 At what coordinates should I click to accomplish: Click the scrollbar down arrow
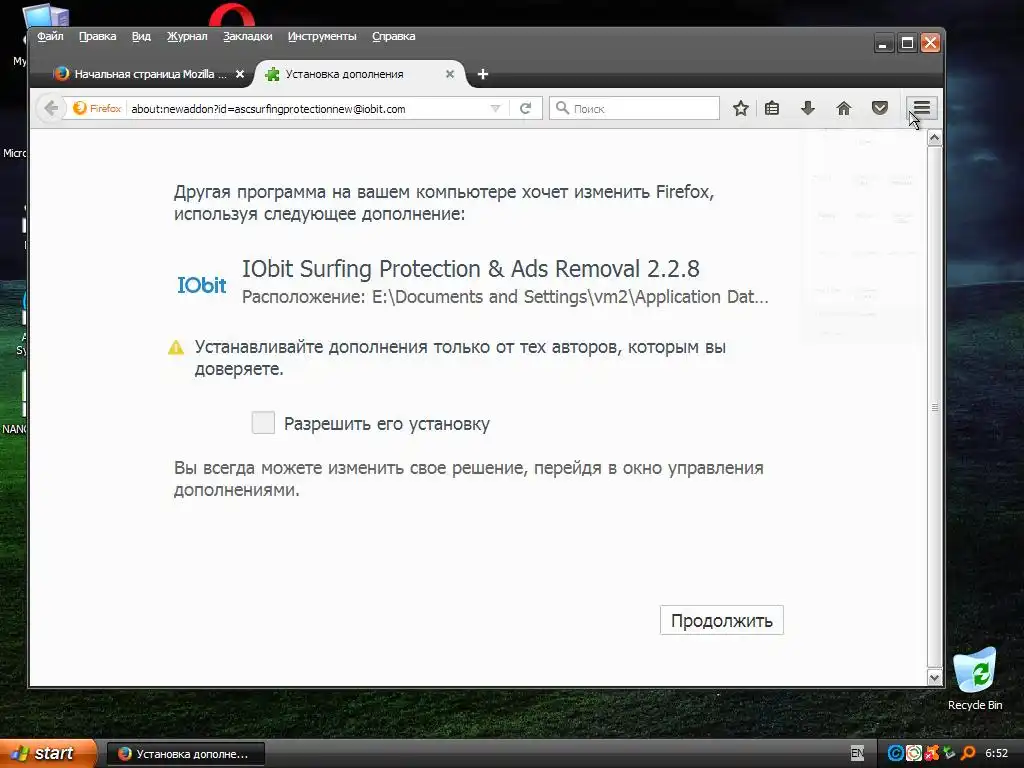[x=935, y=677]
